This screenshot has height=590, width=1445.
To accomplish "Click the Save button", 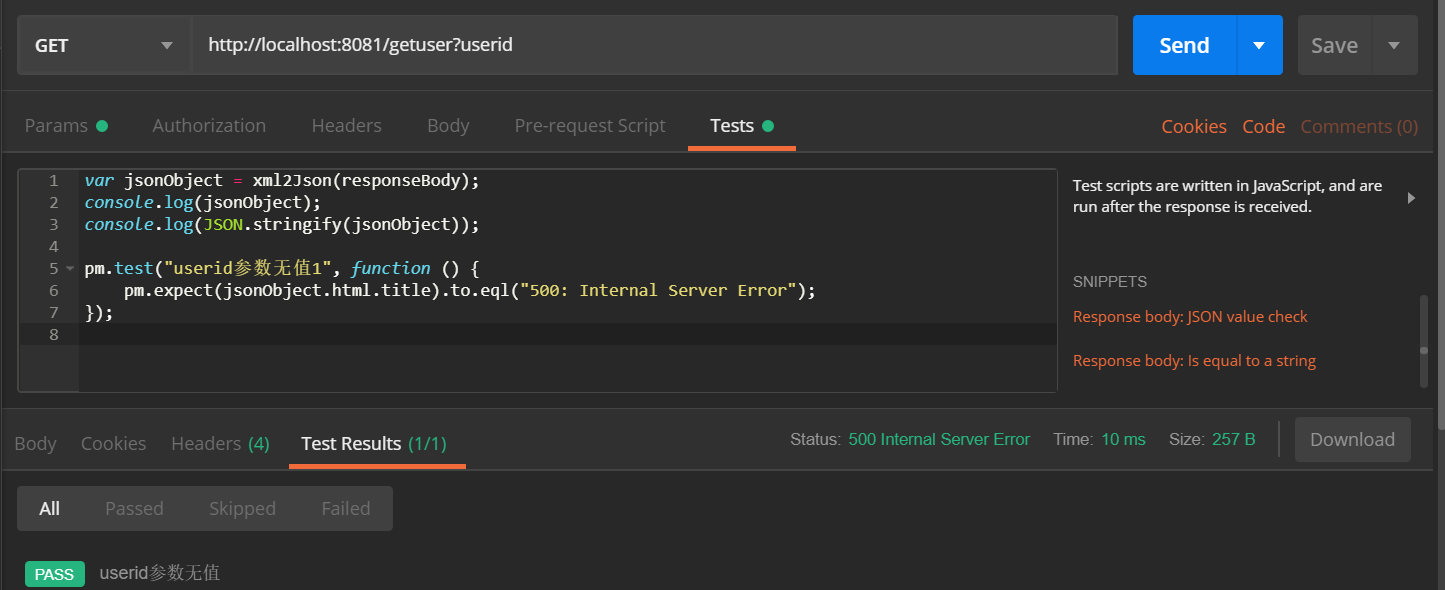I will 1334,46.
